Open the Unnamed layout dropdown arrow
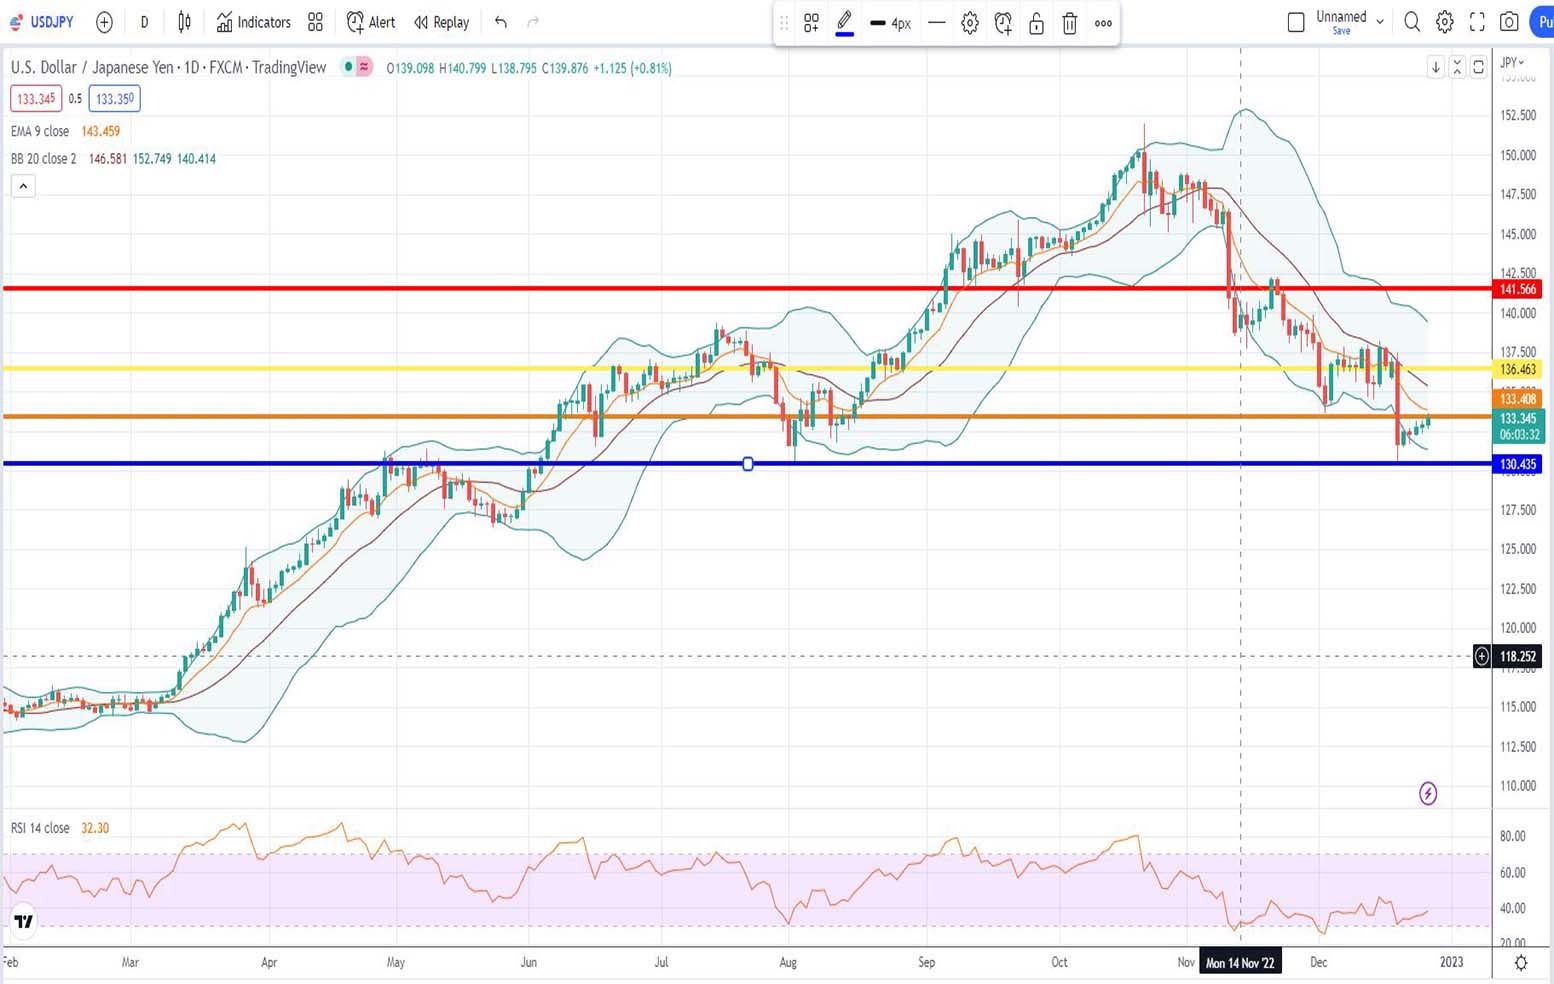This screenshot has height=984, width=1554. [x=1380, y=21]
